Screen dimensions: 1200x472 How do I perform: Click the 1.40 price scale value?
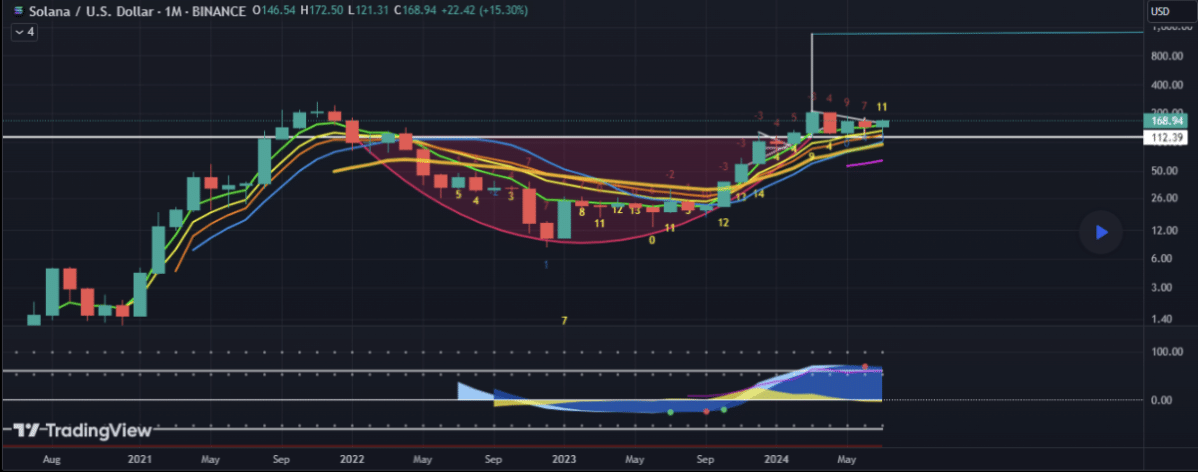tap(1162, 319)
